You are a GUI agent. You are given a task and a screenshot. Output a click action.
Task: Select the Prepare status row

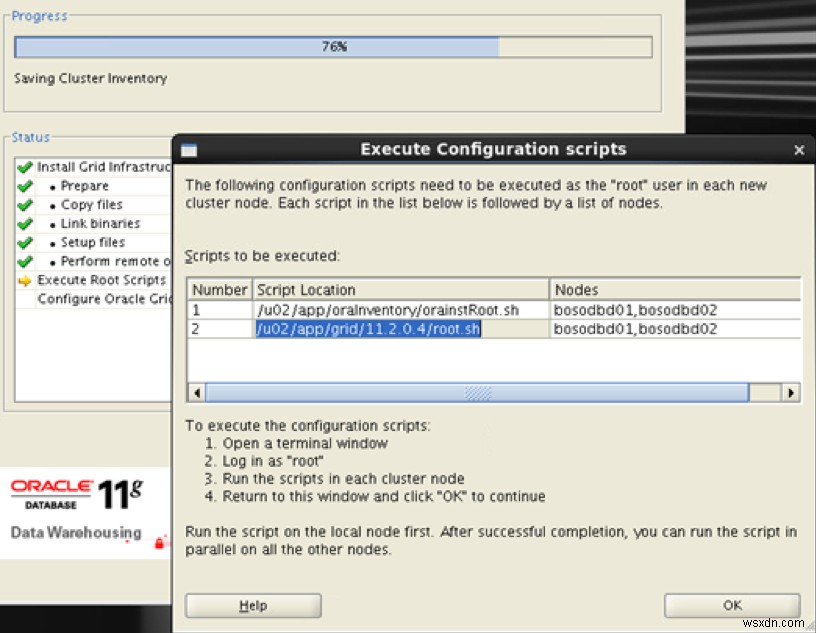coord(94,186)
